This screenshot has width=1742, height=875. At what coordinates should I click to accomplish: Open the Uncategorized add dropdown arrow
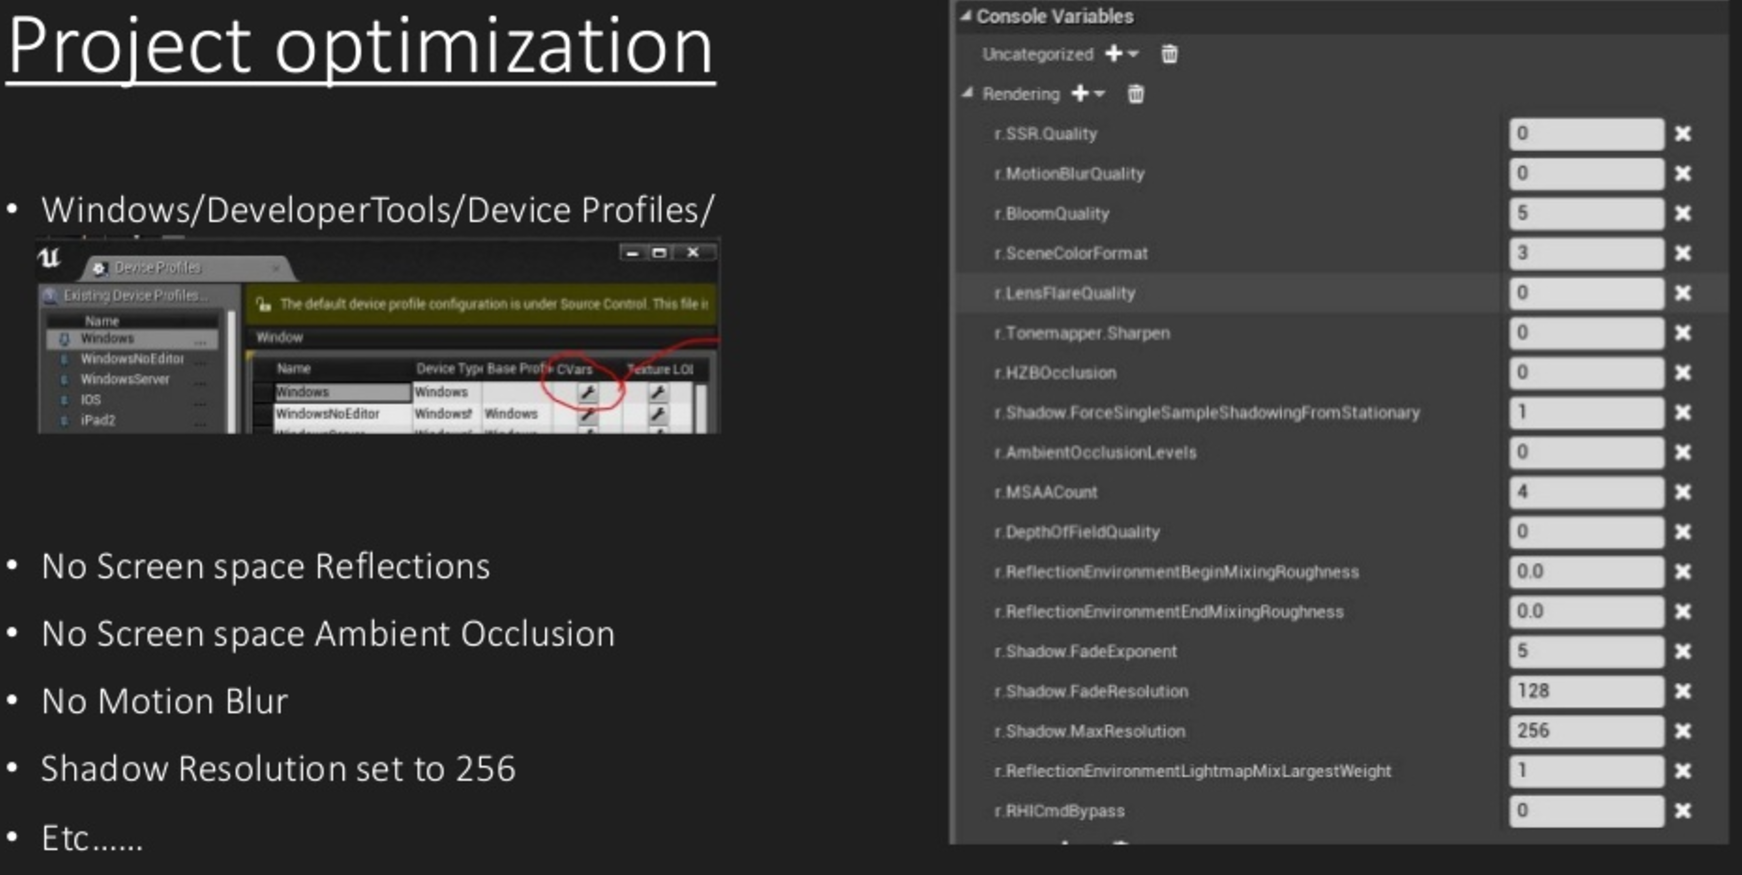pos(1133,54)
